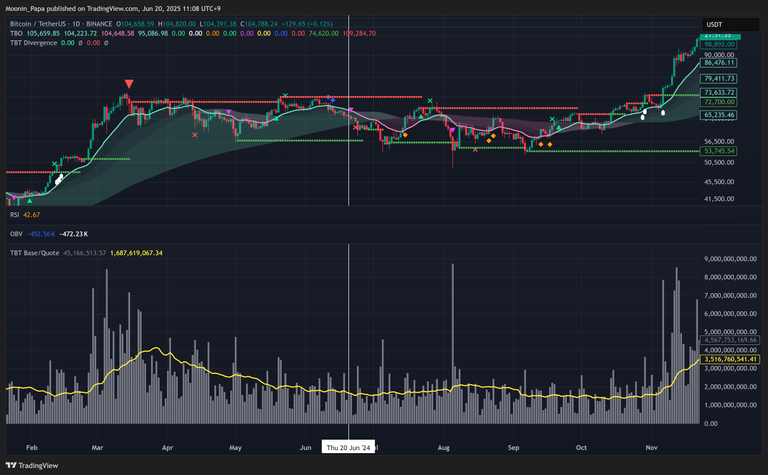Select the TBT Divergence indicator label
Image resolution: width=768 pixels, height=475 pixels.
coord(33,45)
